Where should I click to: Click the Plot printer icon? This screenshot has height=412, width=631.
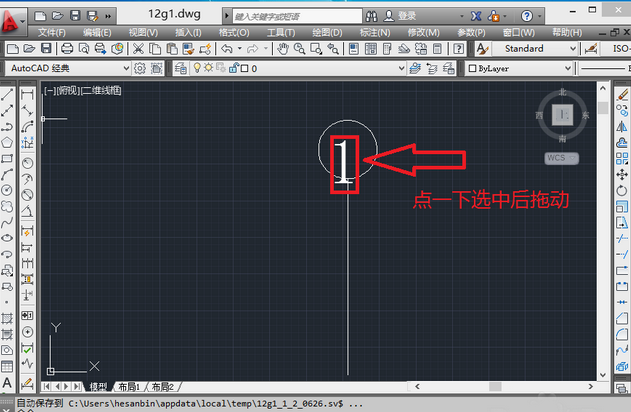point(67,49)
